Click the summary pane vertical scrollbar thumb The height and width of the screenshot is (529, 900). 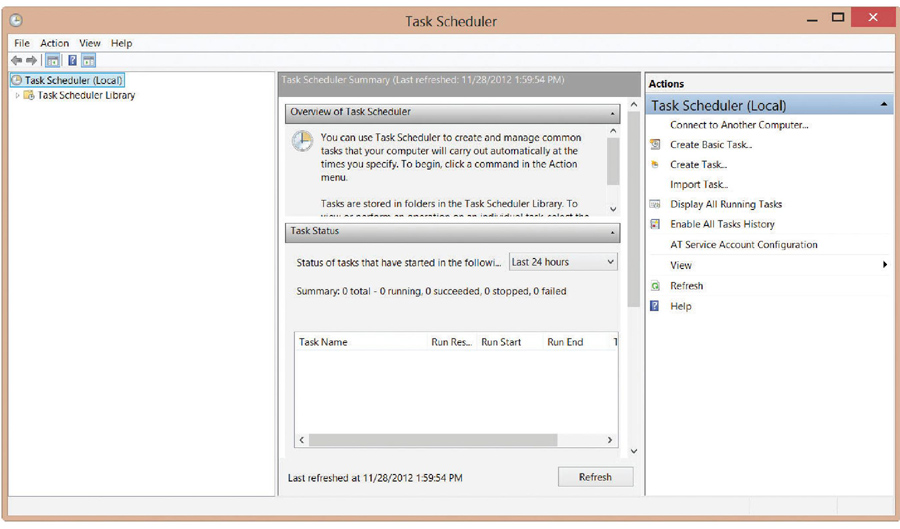tap(634, 209)
